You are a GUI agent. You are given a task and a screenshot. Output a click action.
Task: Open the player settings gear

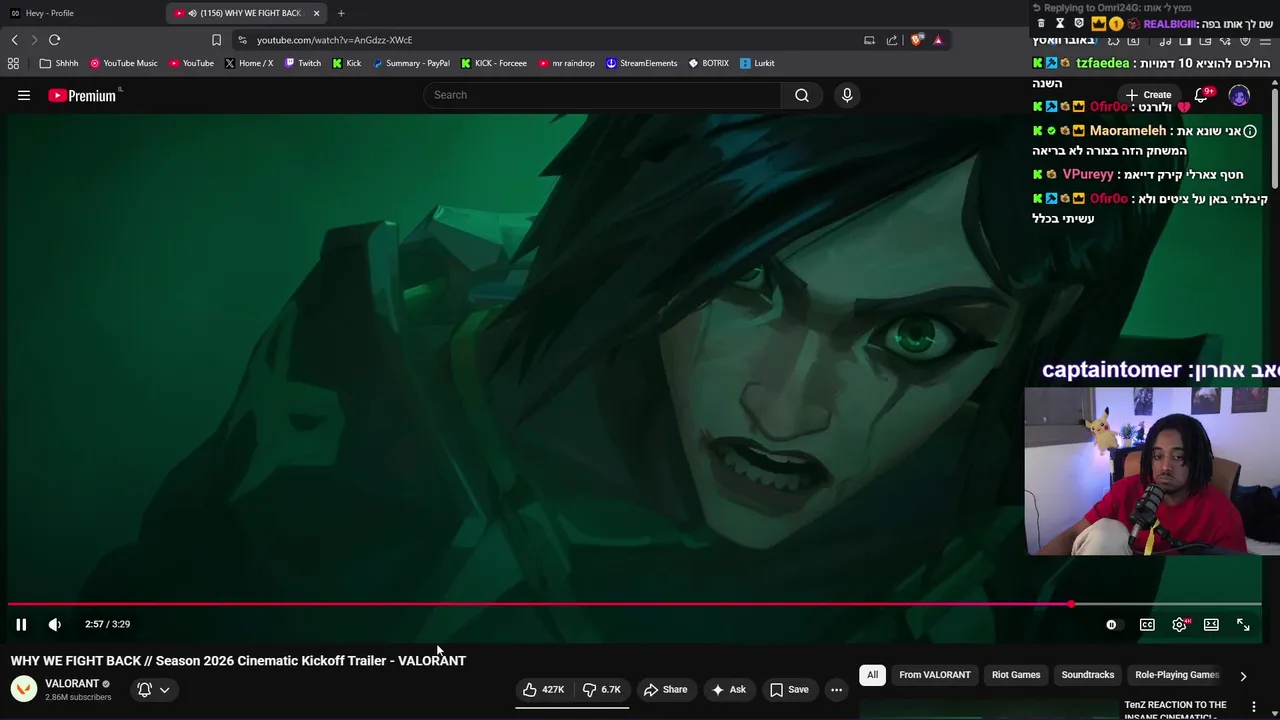point(1180,625)
